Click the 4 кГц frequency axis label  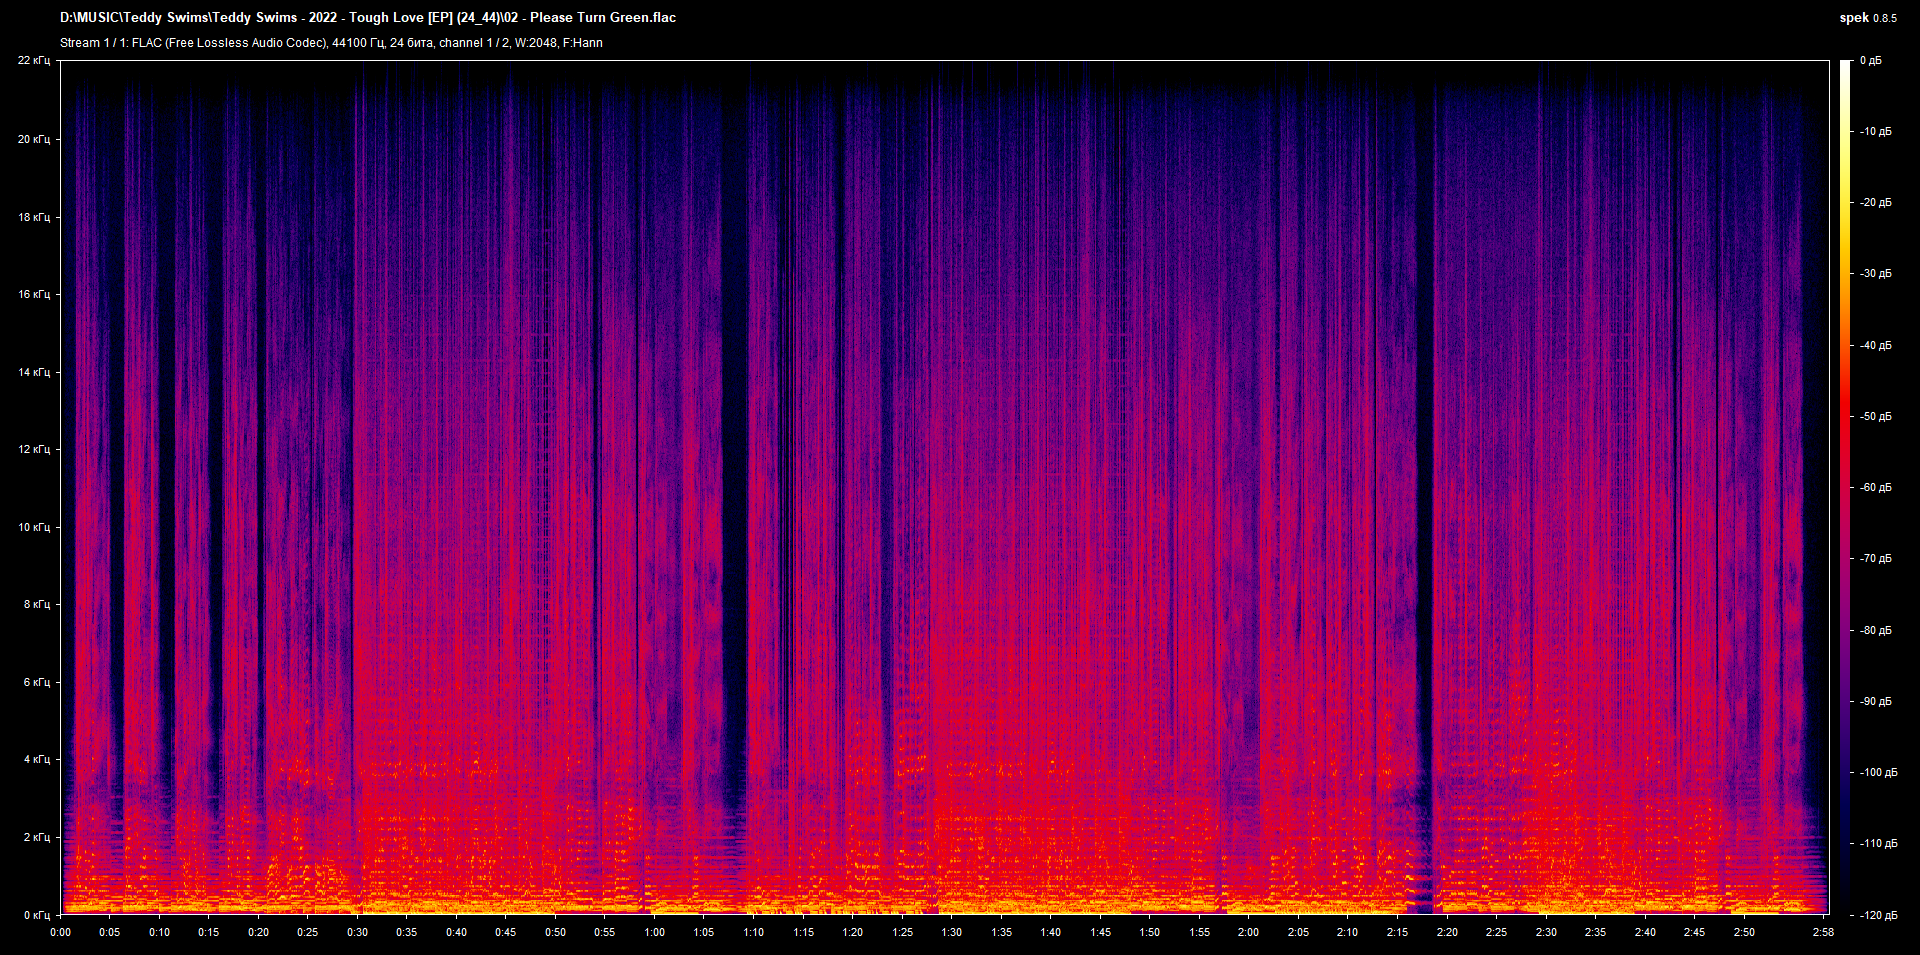[37, 759]
